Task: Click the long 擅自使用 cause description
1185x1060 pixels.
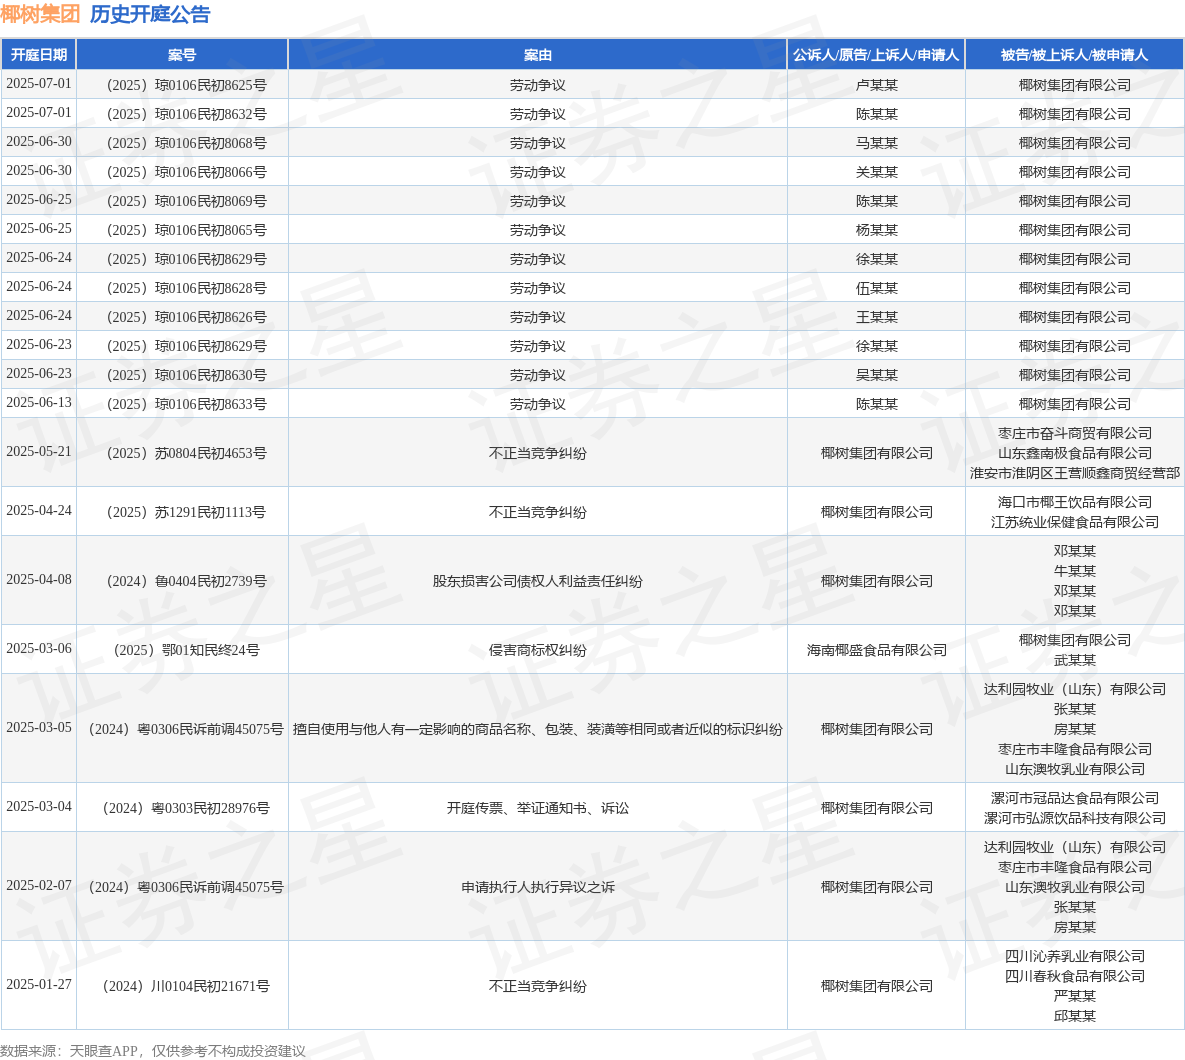Action: pyautogui.click(x=537, y=729)
